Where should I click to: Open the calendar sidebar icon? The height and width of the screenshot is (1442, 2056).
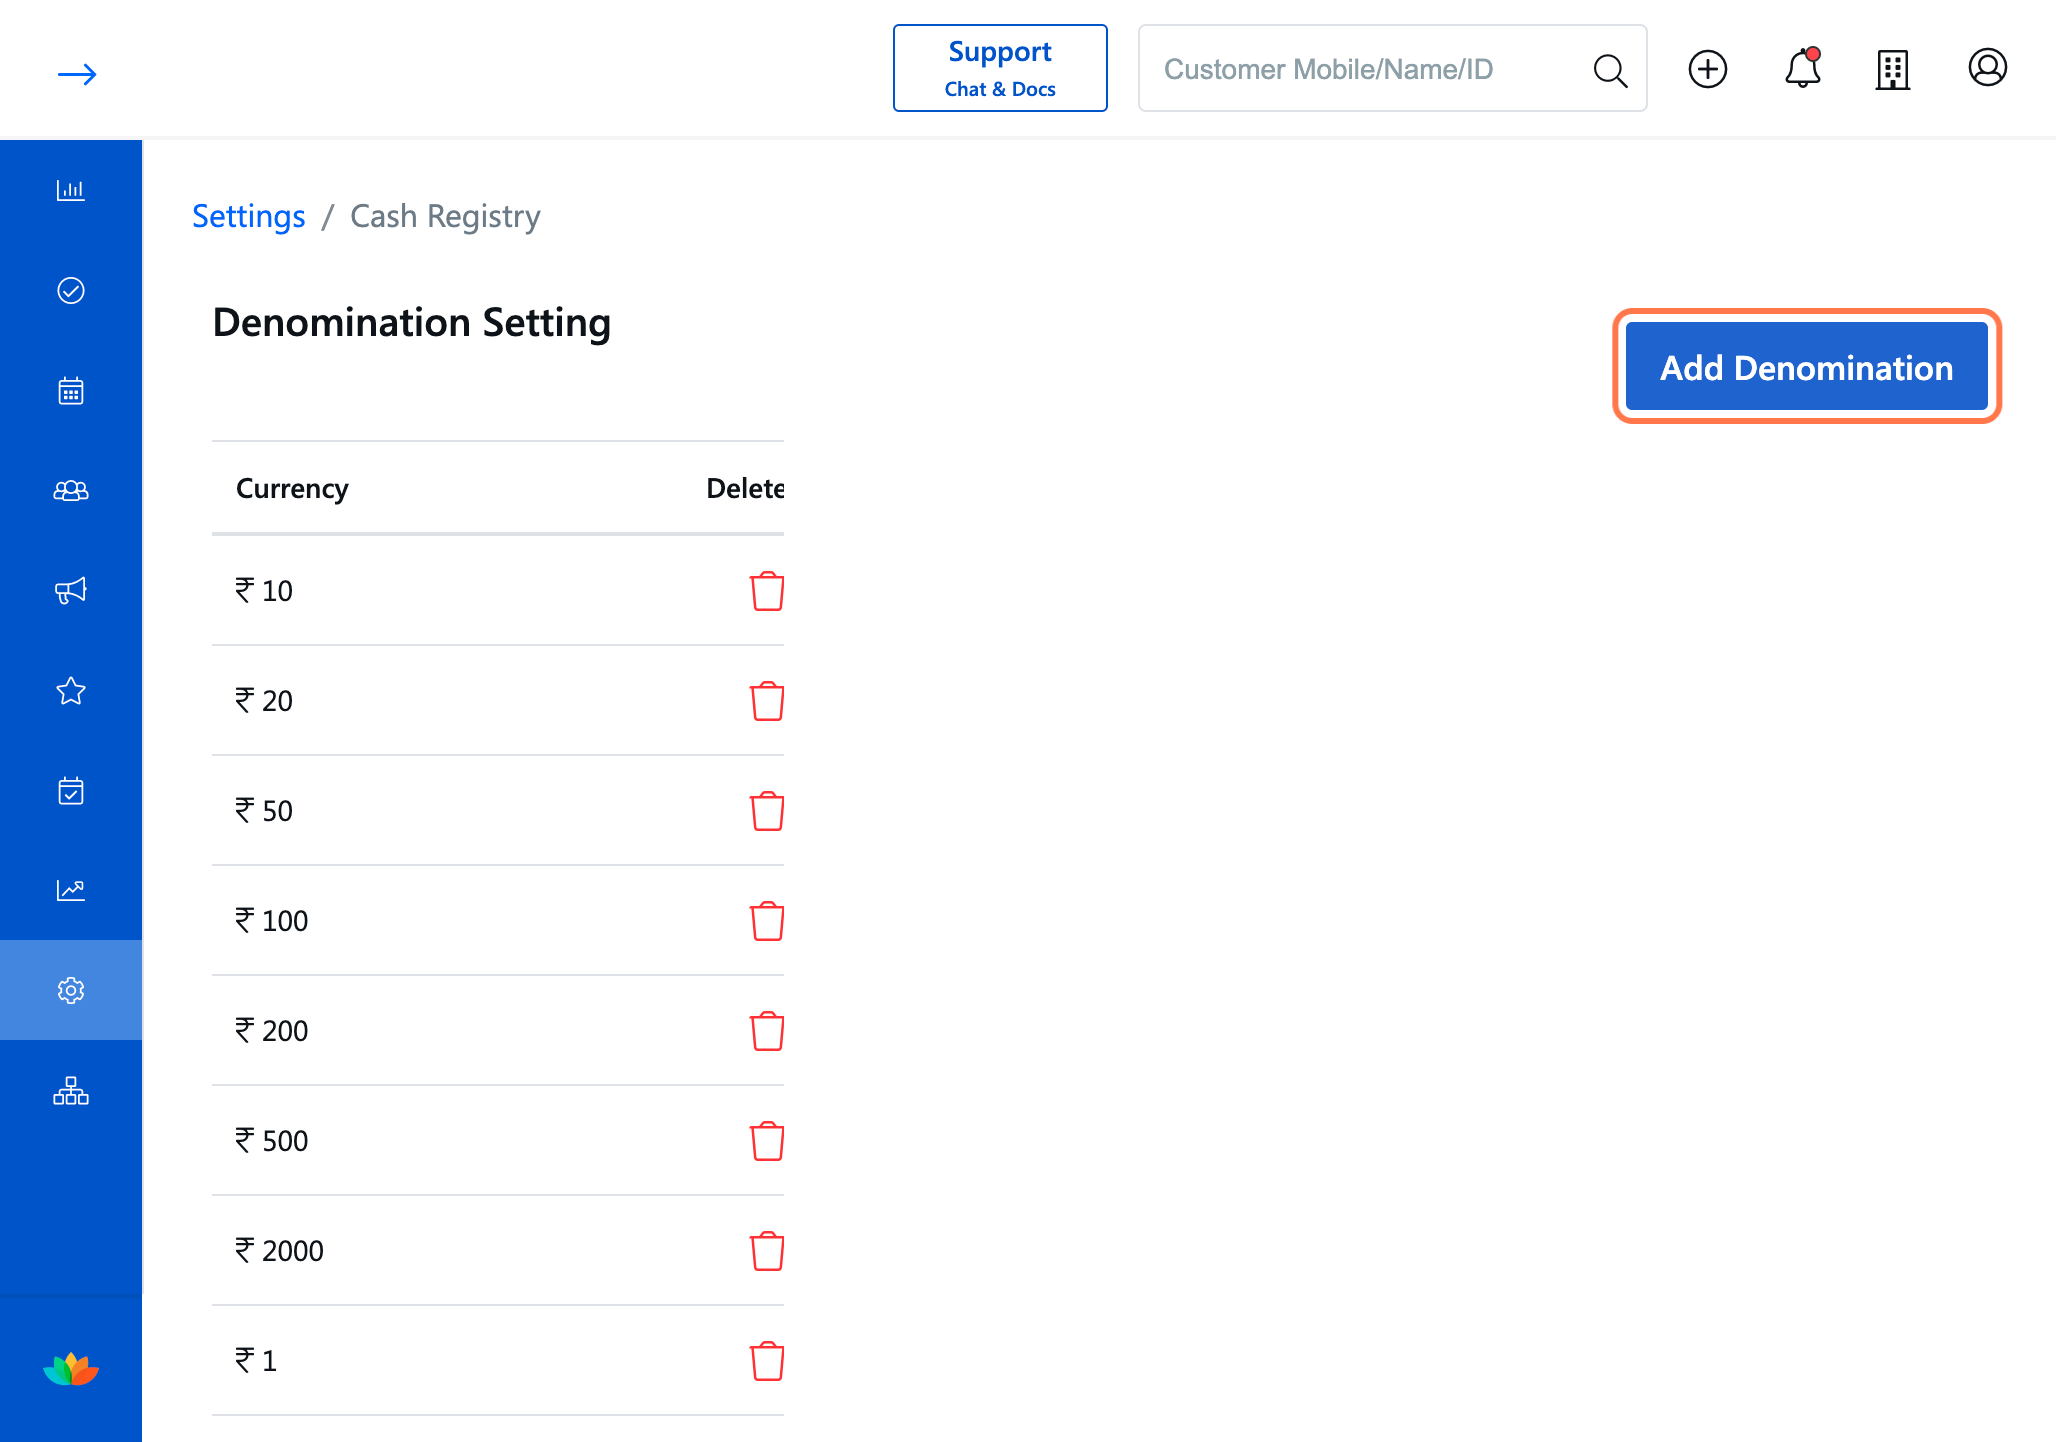pyautogui.click(x=71, y=390)
